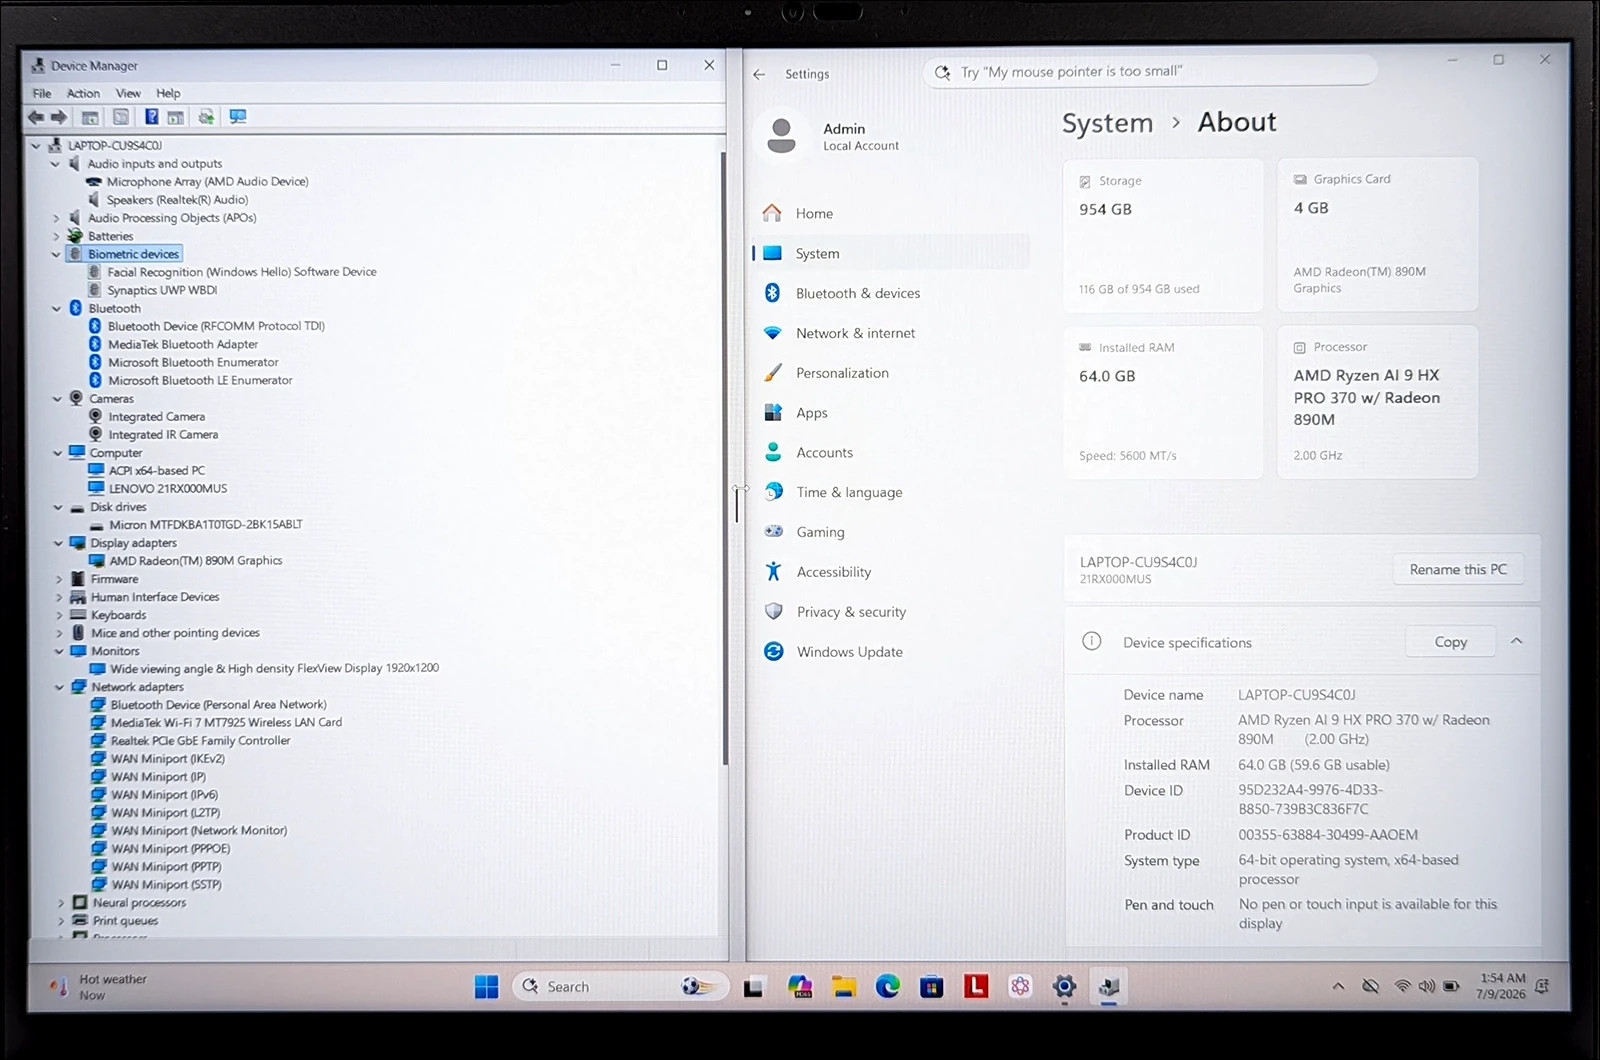This screenshot has height=1060, width=1600.
Task: Click the Forward arrow in Device Manager toolbar
Action: point(59,117)
